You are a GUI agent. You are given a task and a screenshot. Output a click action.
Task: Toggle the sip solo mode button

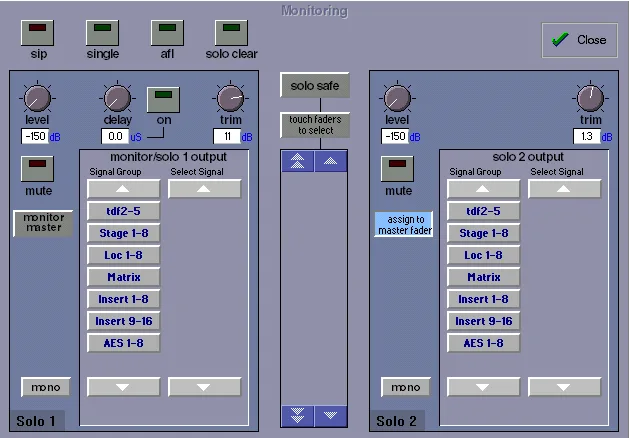pyautogui.click(x=37, y=33)
